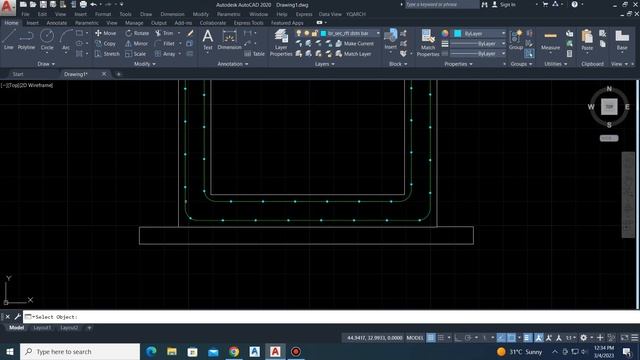Open the Format menu

pos(103,14)
